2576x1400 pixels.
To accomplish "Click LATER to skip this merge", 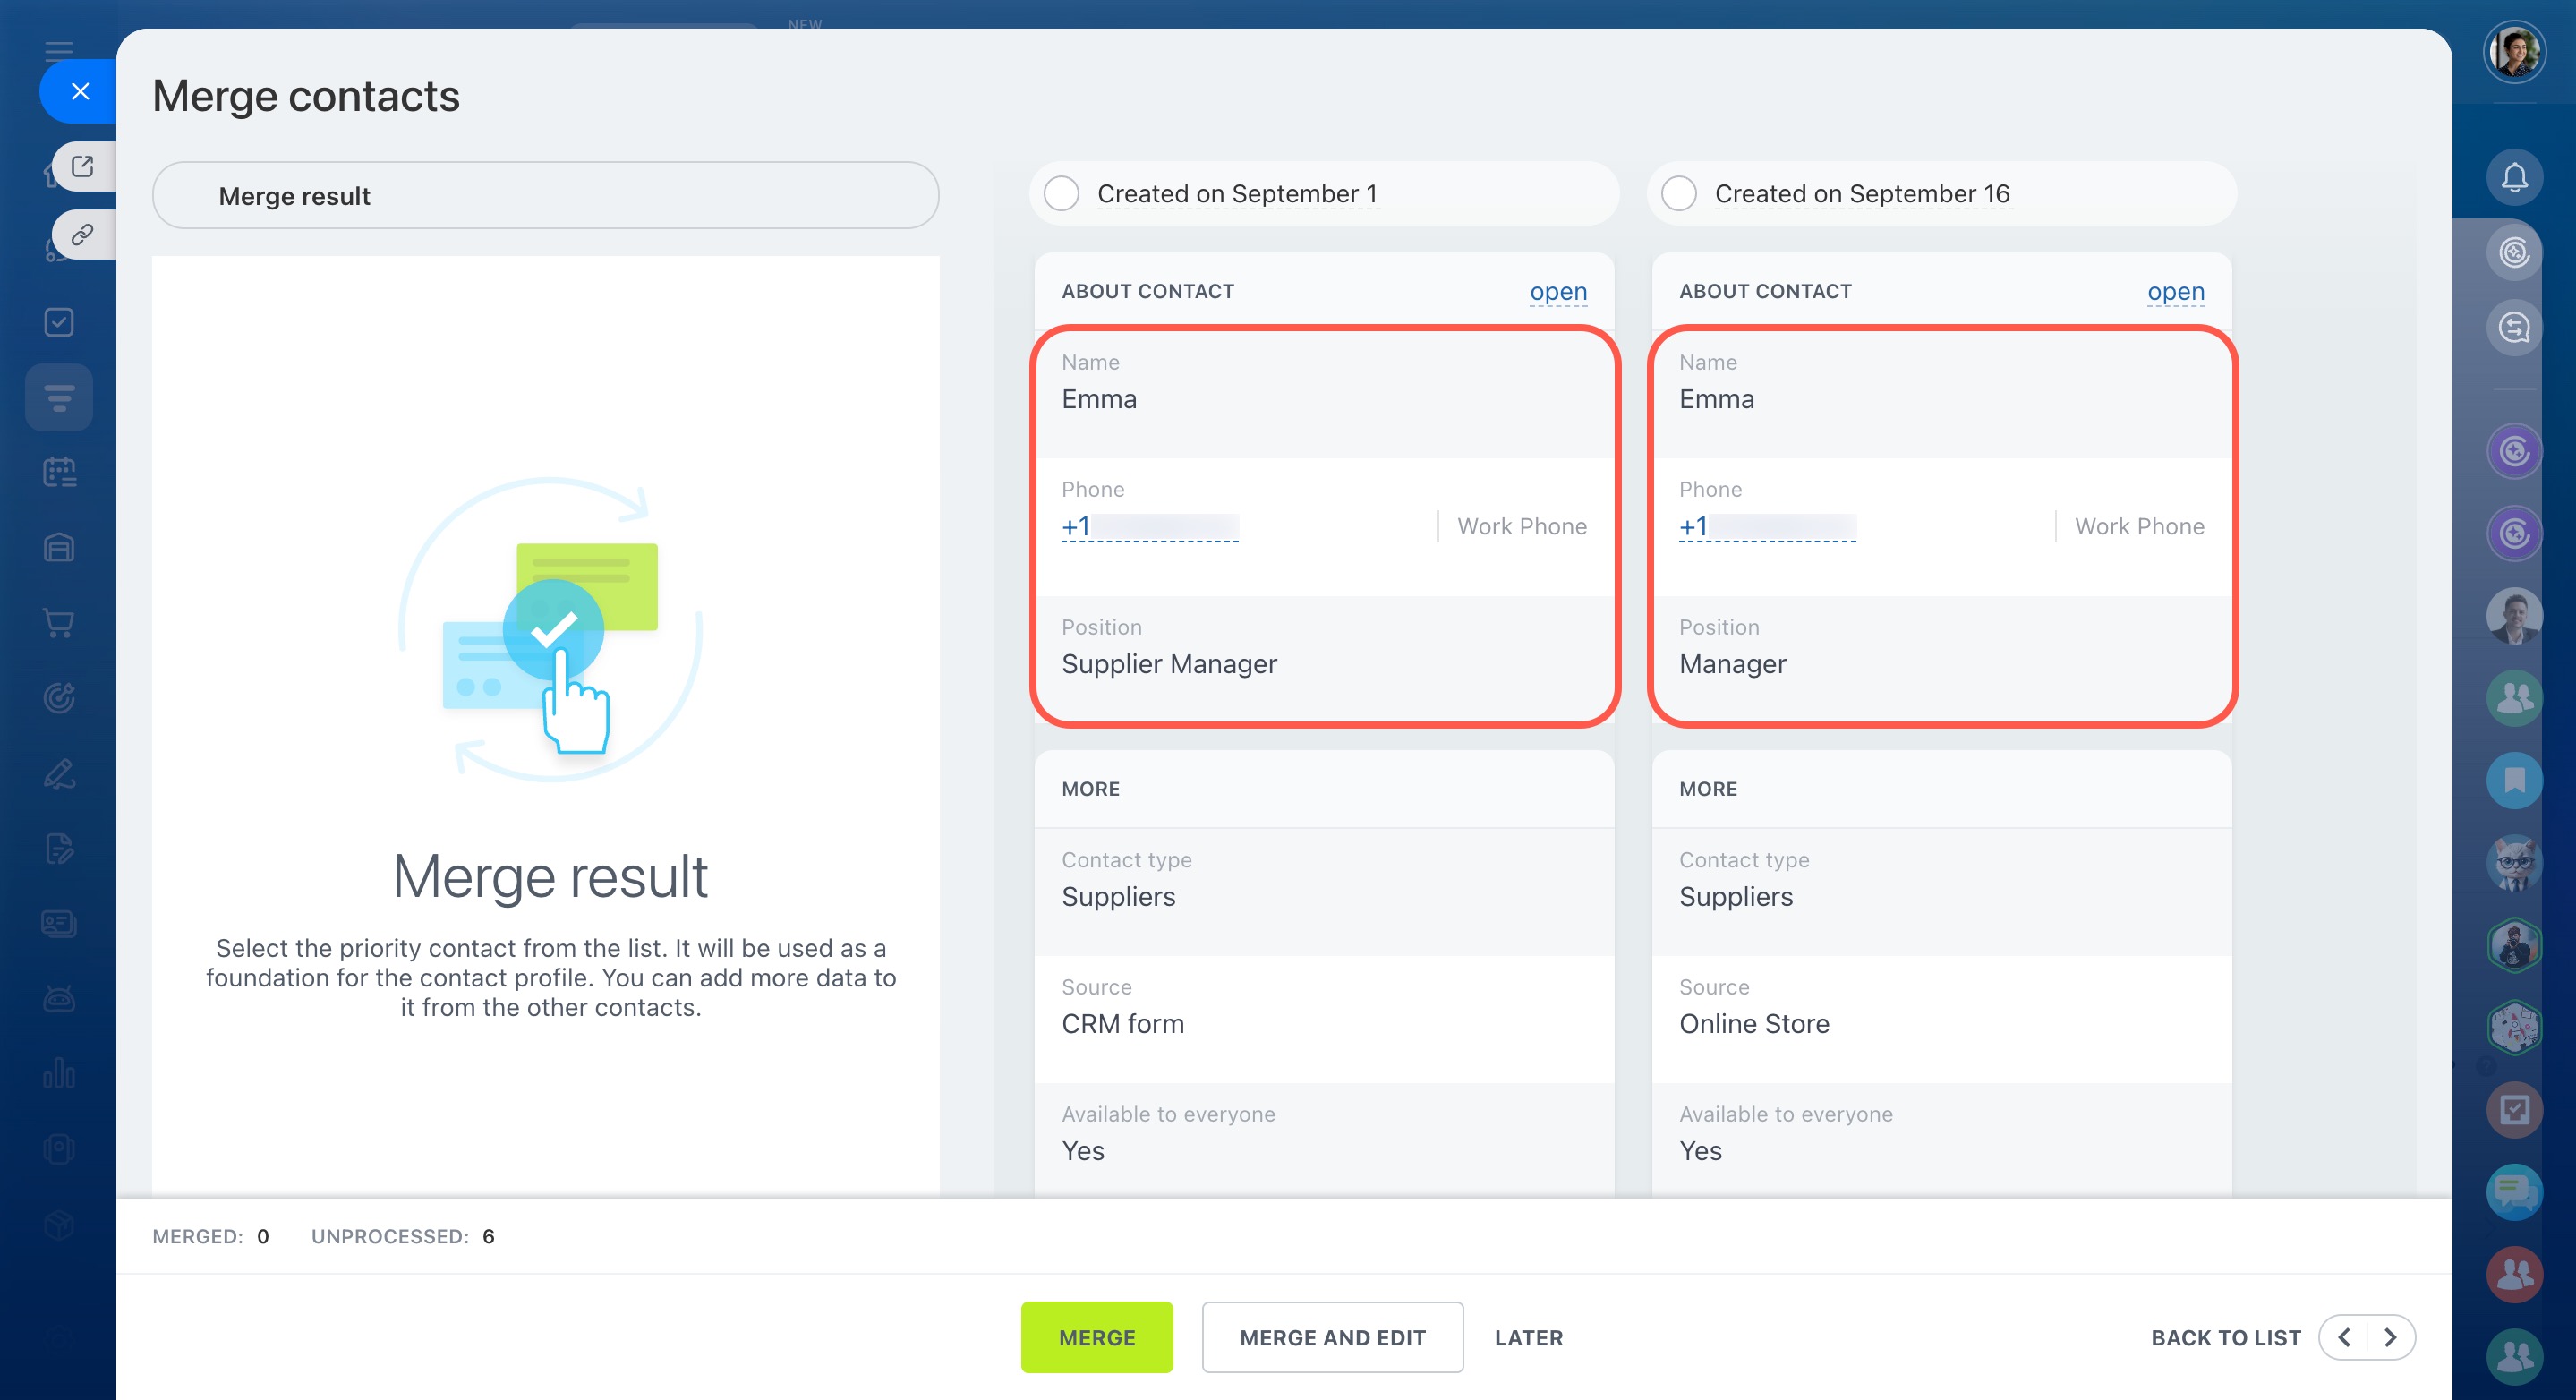I will coord(1528,1337).
